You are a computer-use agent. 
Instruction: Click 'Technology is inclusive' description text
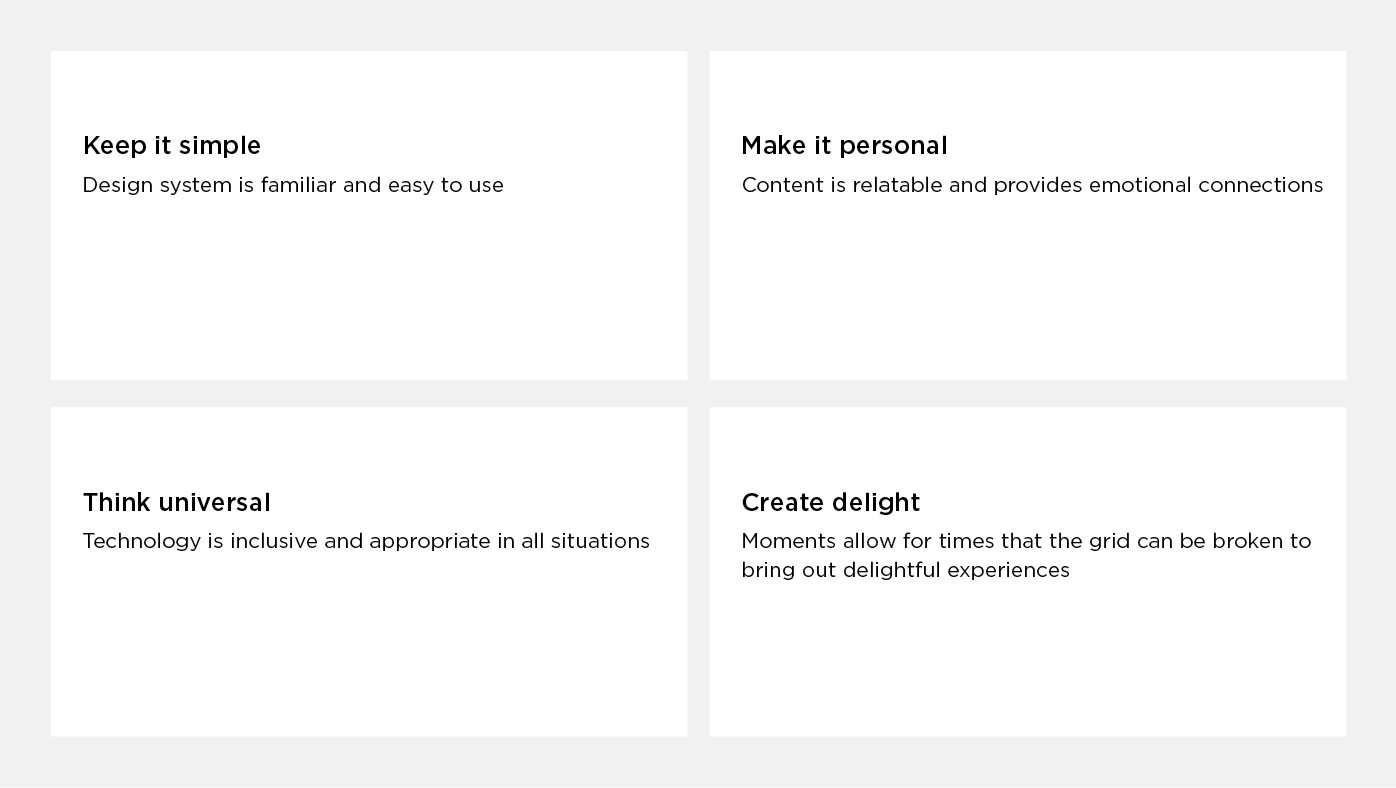pyautogui.click(x=366, y=541)
